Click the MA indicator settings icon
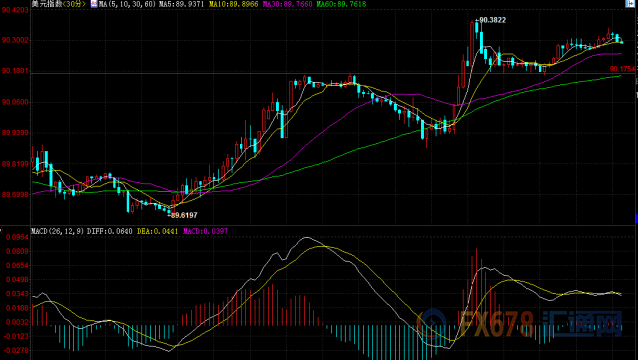 (x=94, y=4)
